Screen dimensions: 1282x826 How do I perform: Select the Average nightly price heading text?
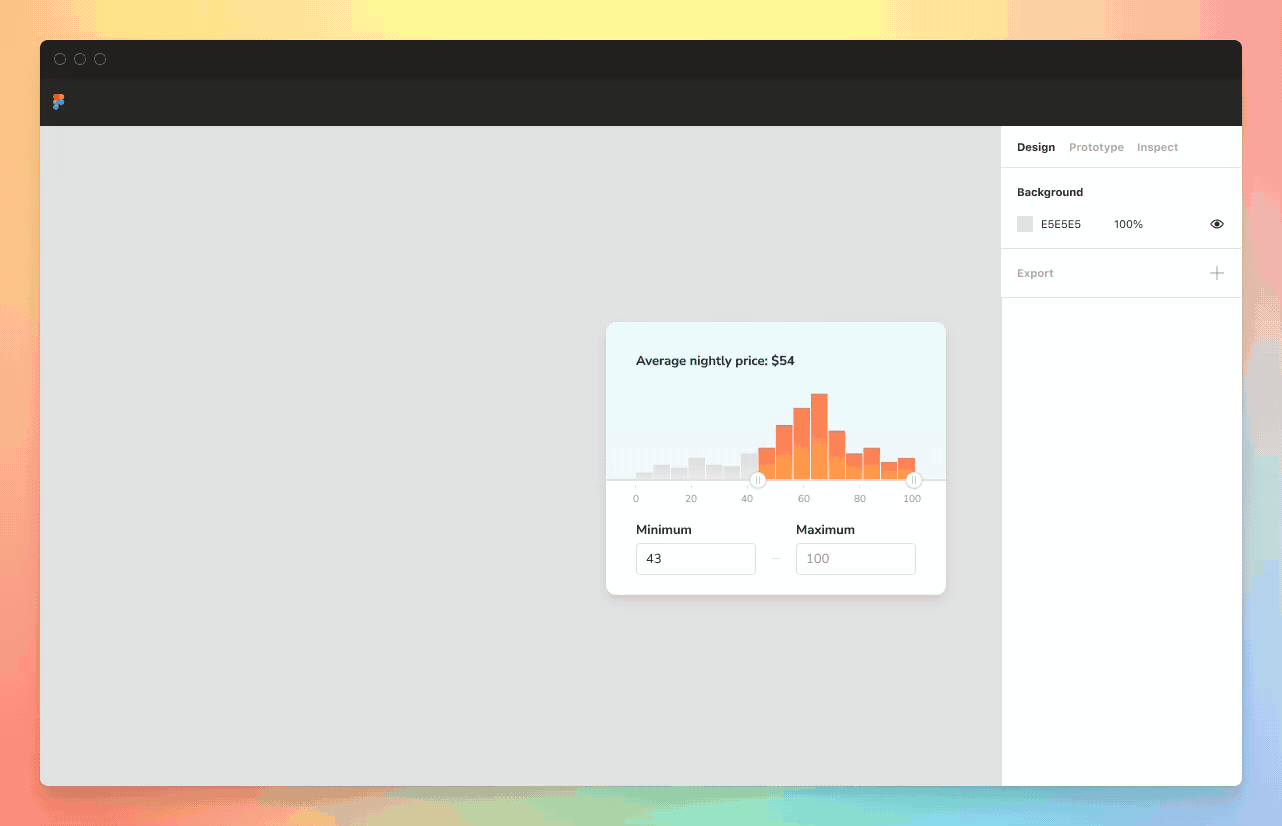pyautogui.click(x=715, y=361)
